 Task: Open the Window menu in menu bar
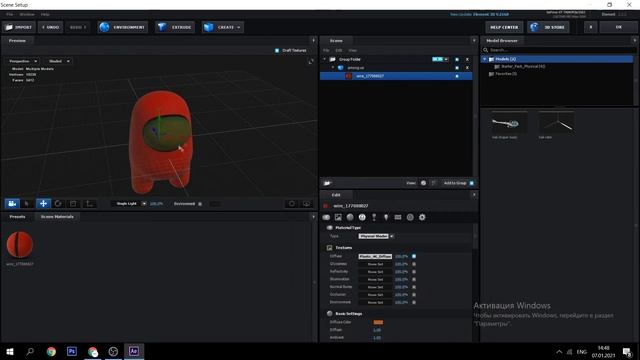click(27, 14)
